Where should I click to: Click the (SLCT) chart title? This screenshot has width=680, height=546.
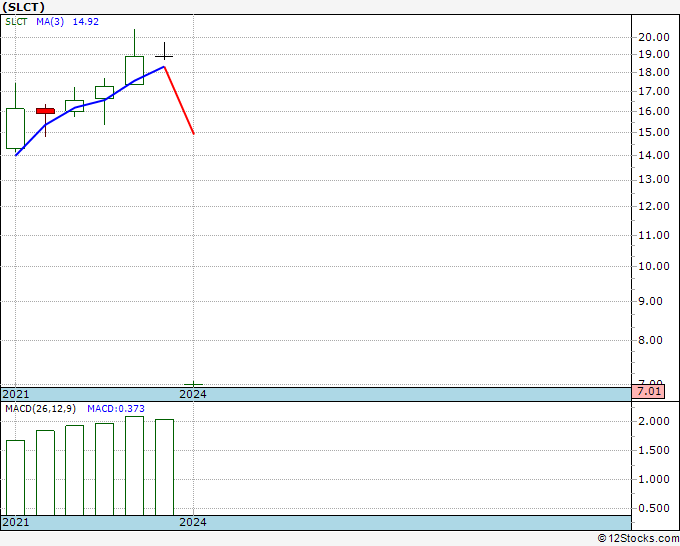tap(23, 7)
